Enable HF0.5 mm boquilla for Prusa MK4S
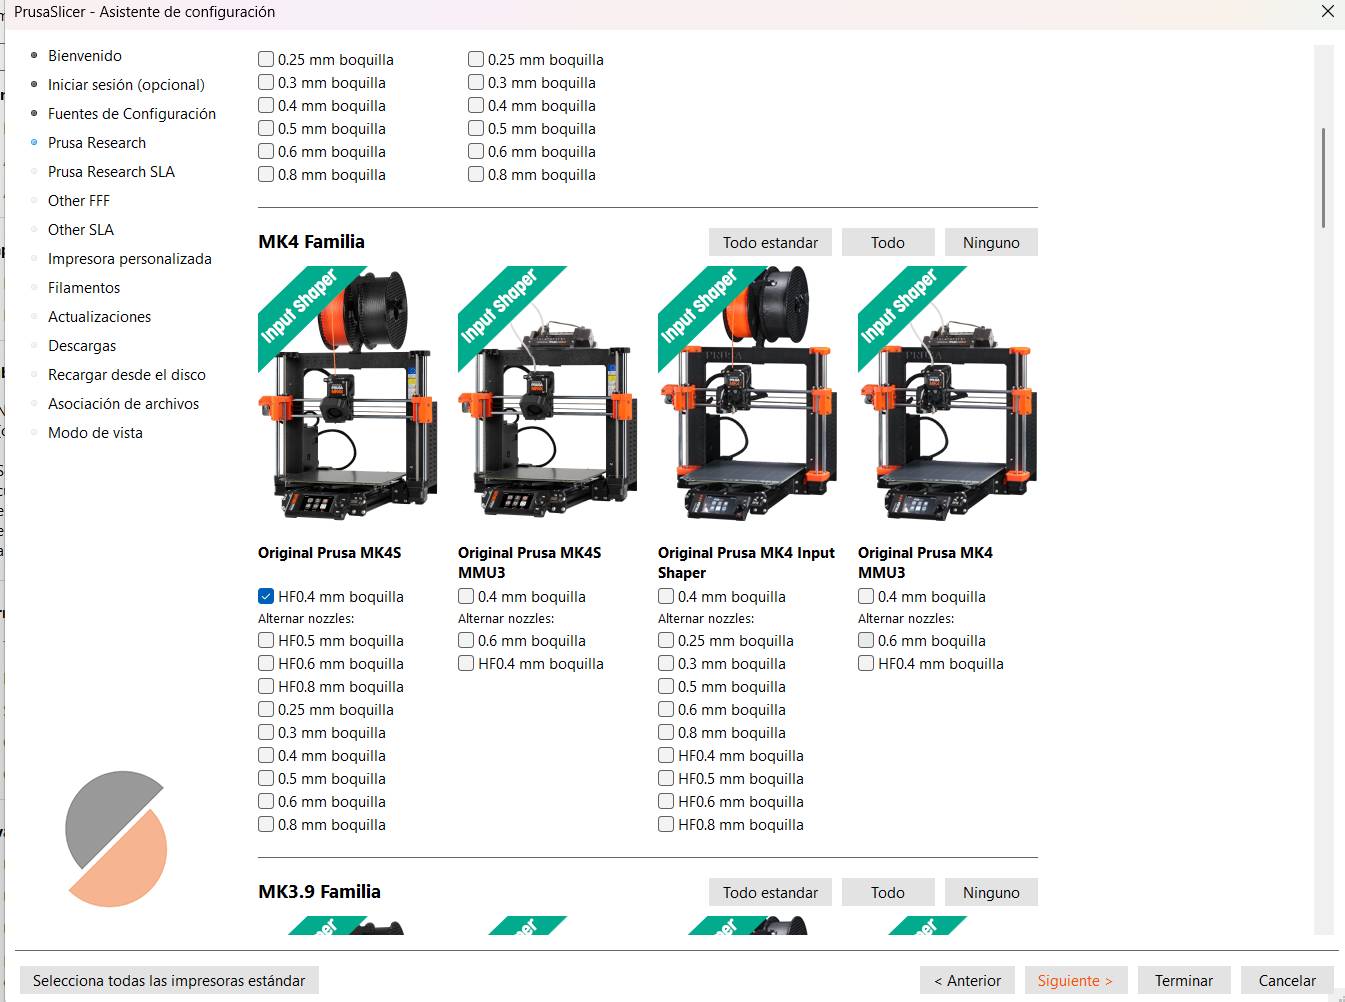The width and height of the screenshot is (1345, 1002). (266, 641)
